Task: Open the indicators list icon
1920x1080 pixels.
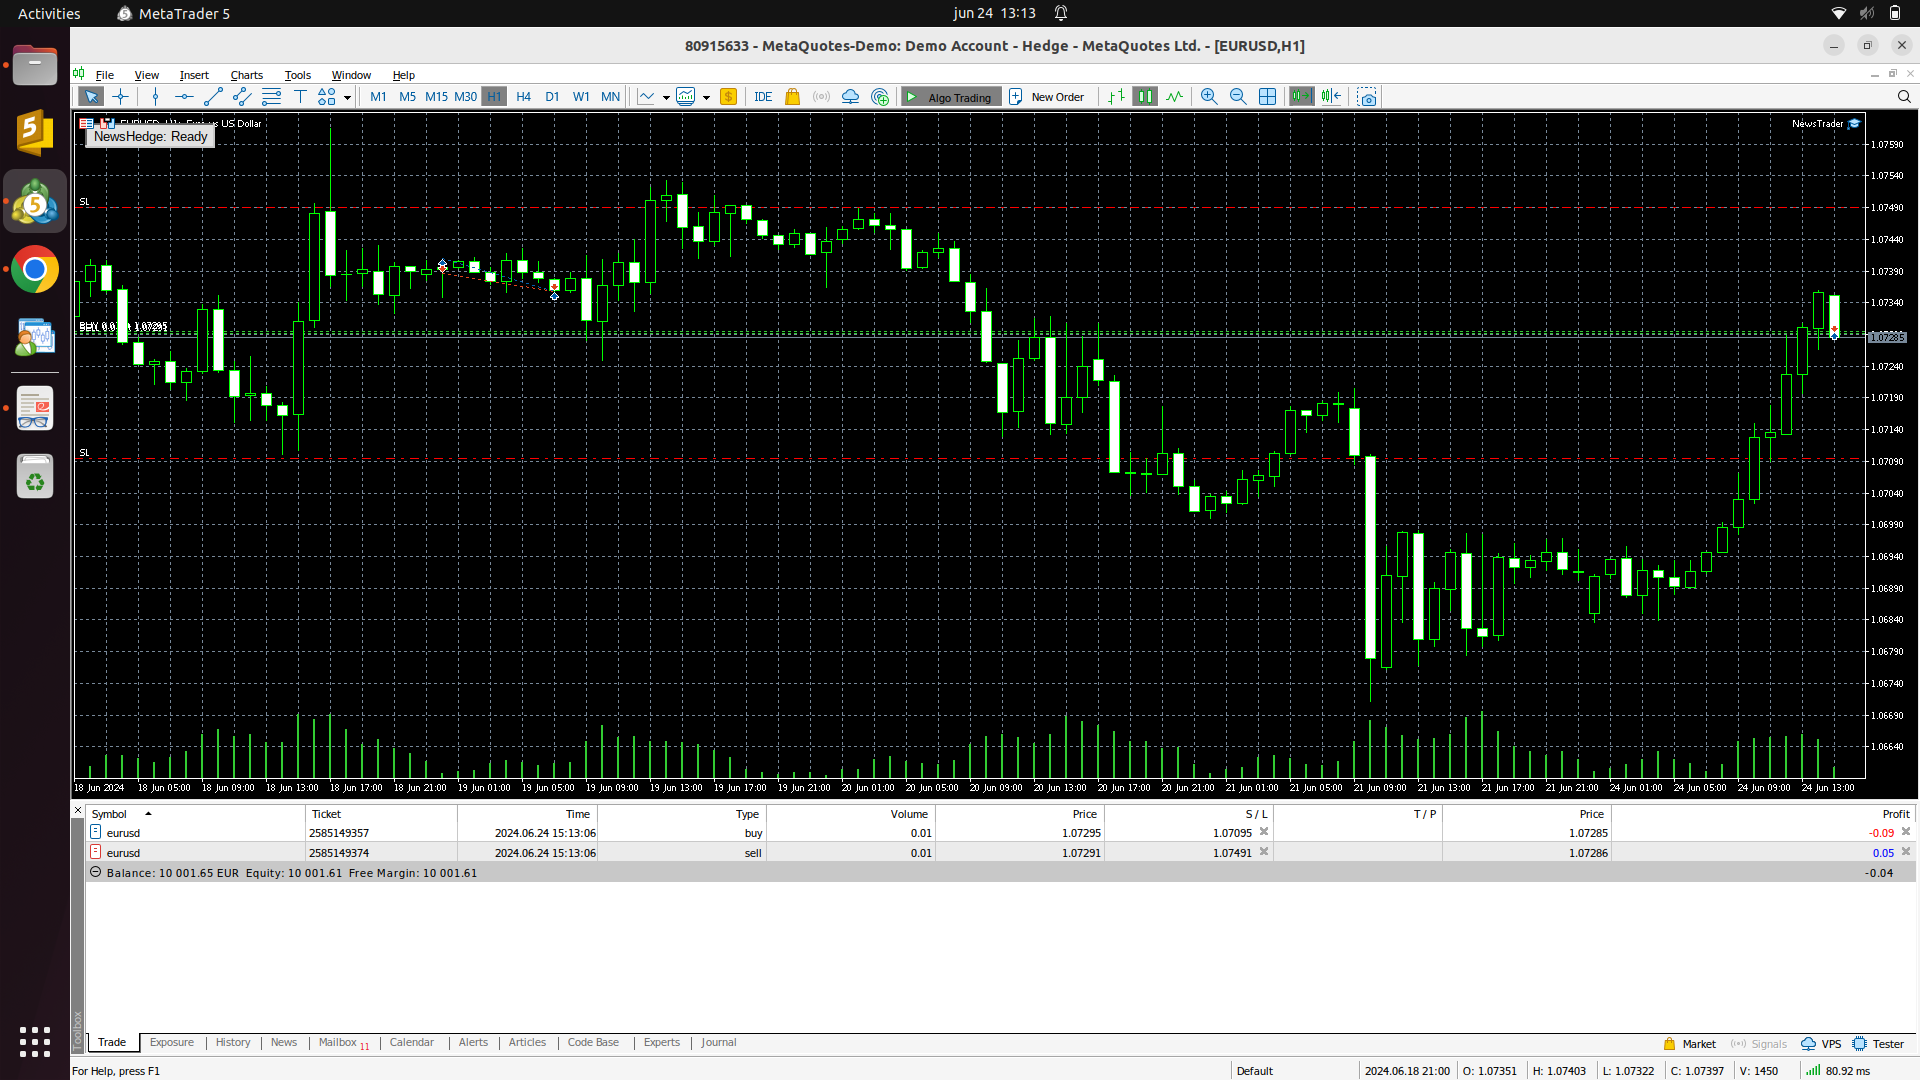Action: point(647,97)
